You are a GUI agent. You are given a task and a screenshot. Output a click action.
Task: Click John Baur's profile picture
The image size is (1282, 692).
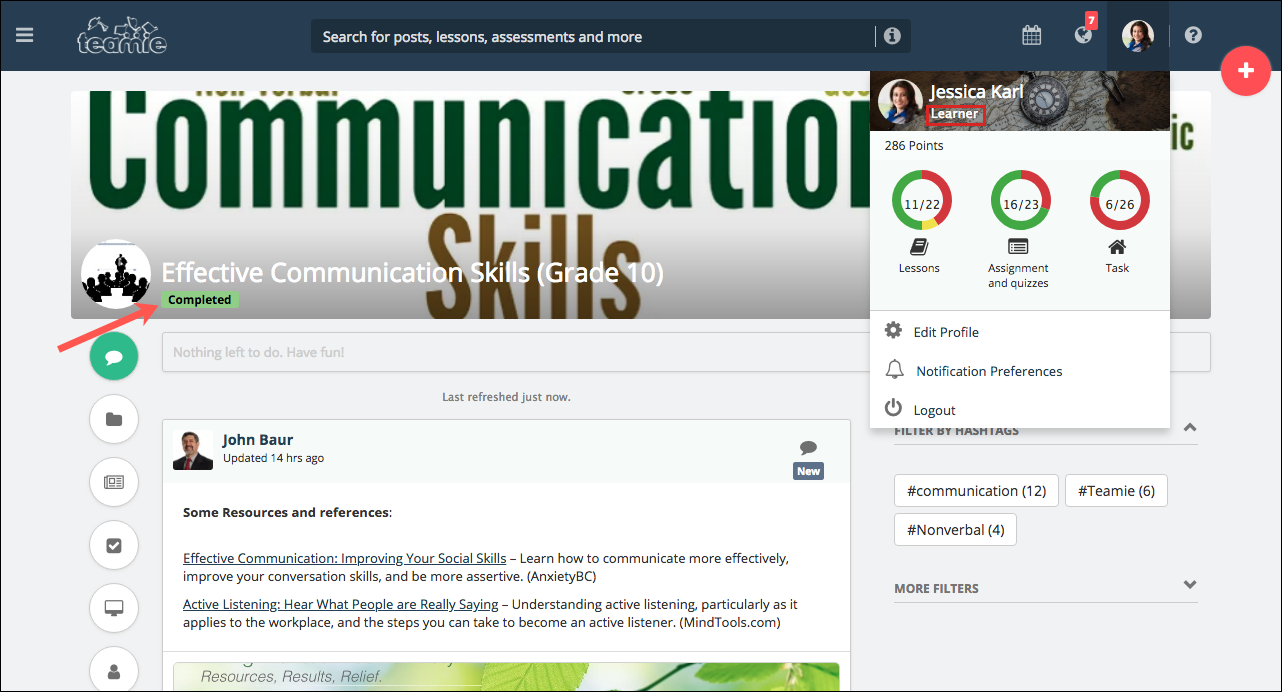193,450
